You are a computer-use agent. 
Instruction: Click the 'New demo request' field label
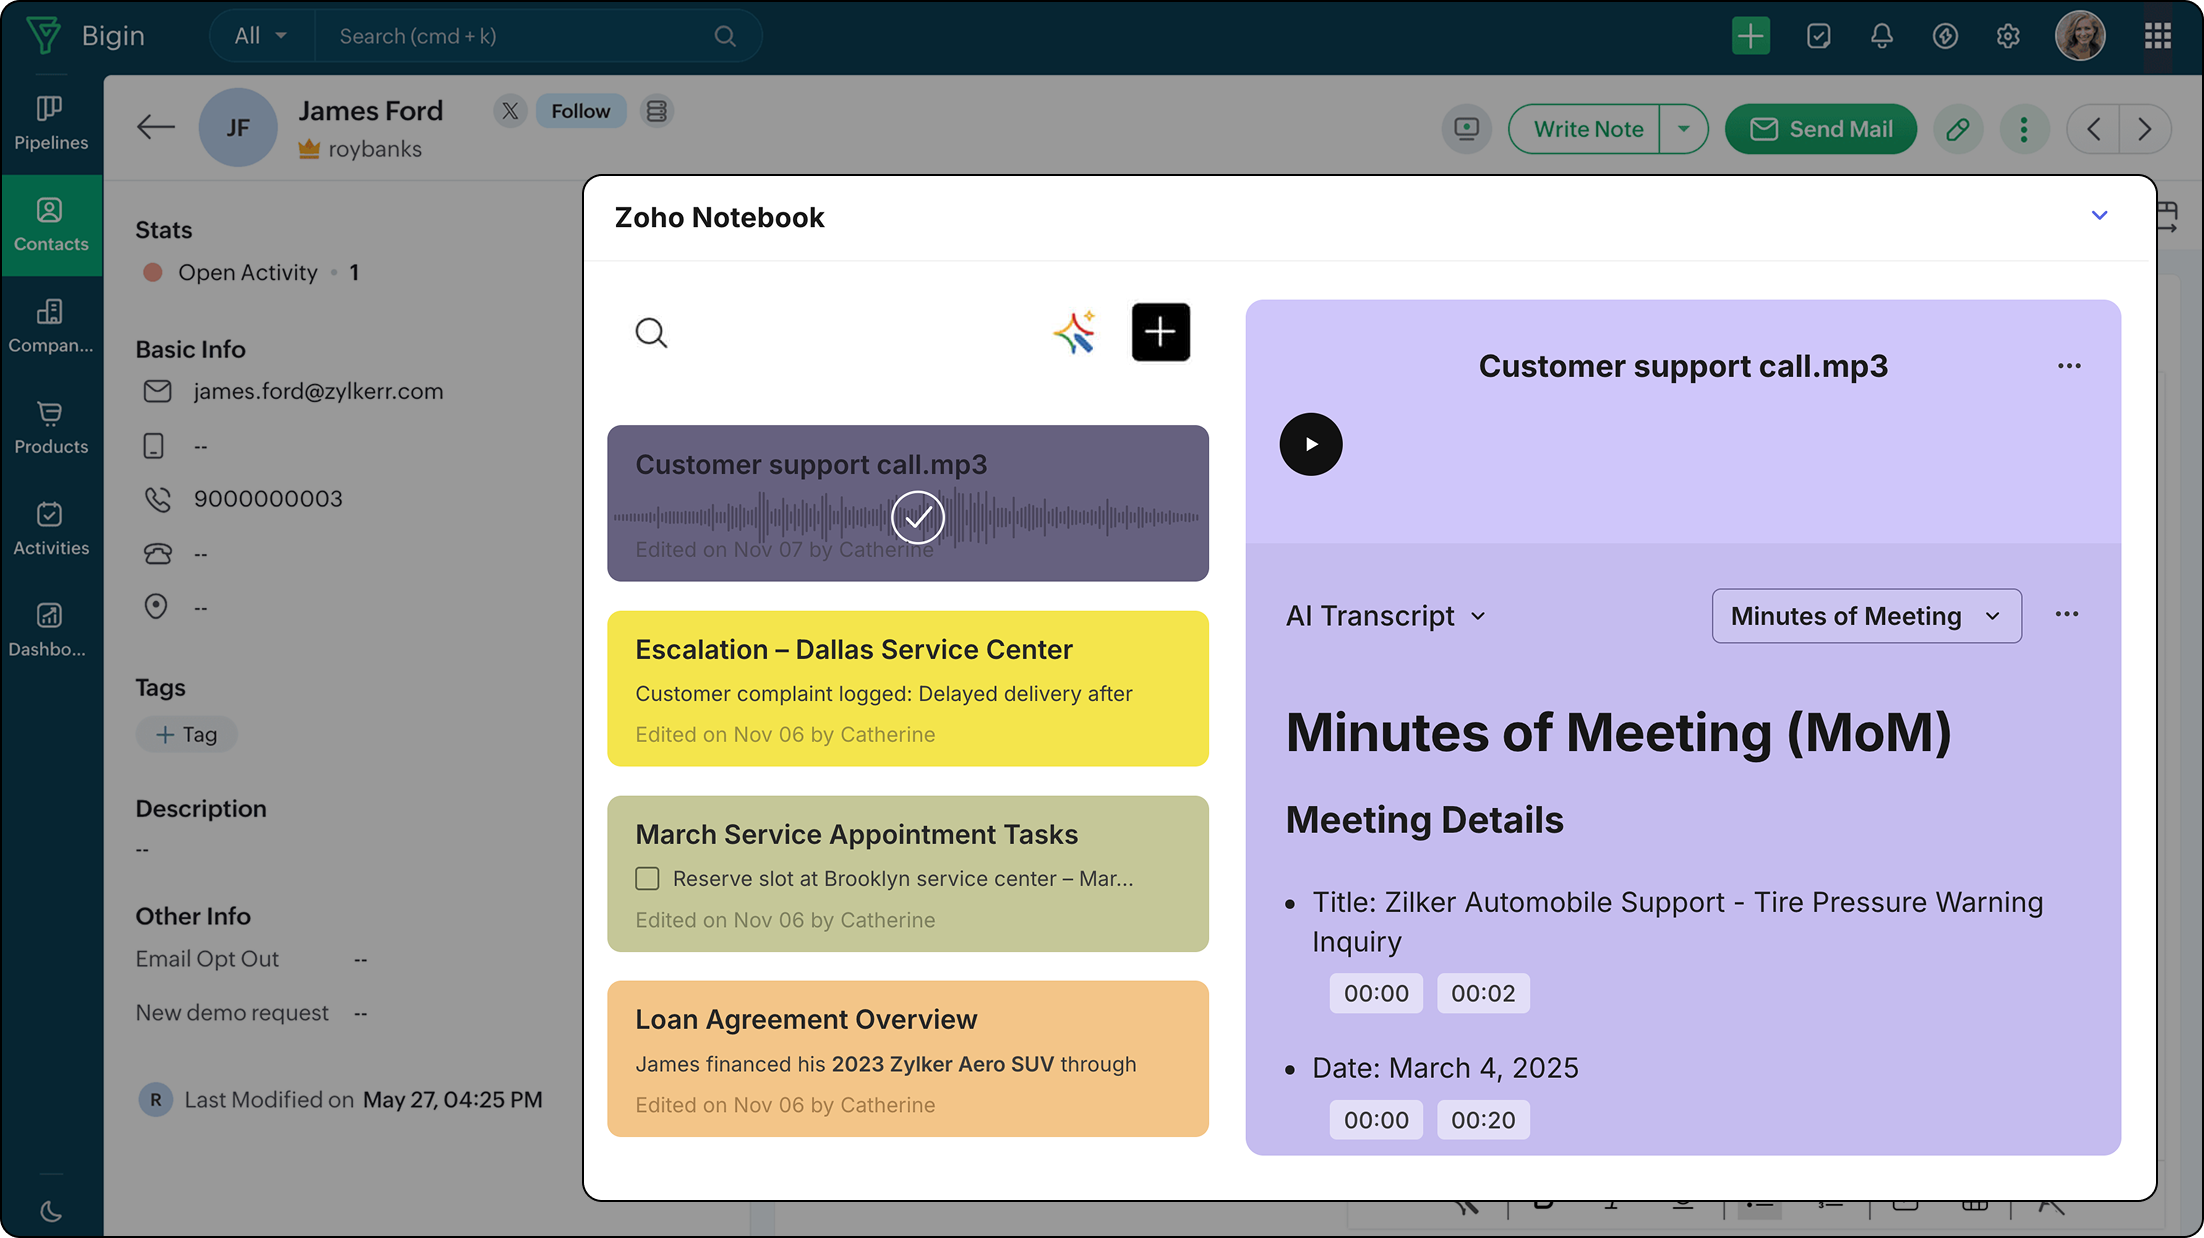point(232,1013)
